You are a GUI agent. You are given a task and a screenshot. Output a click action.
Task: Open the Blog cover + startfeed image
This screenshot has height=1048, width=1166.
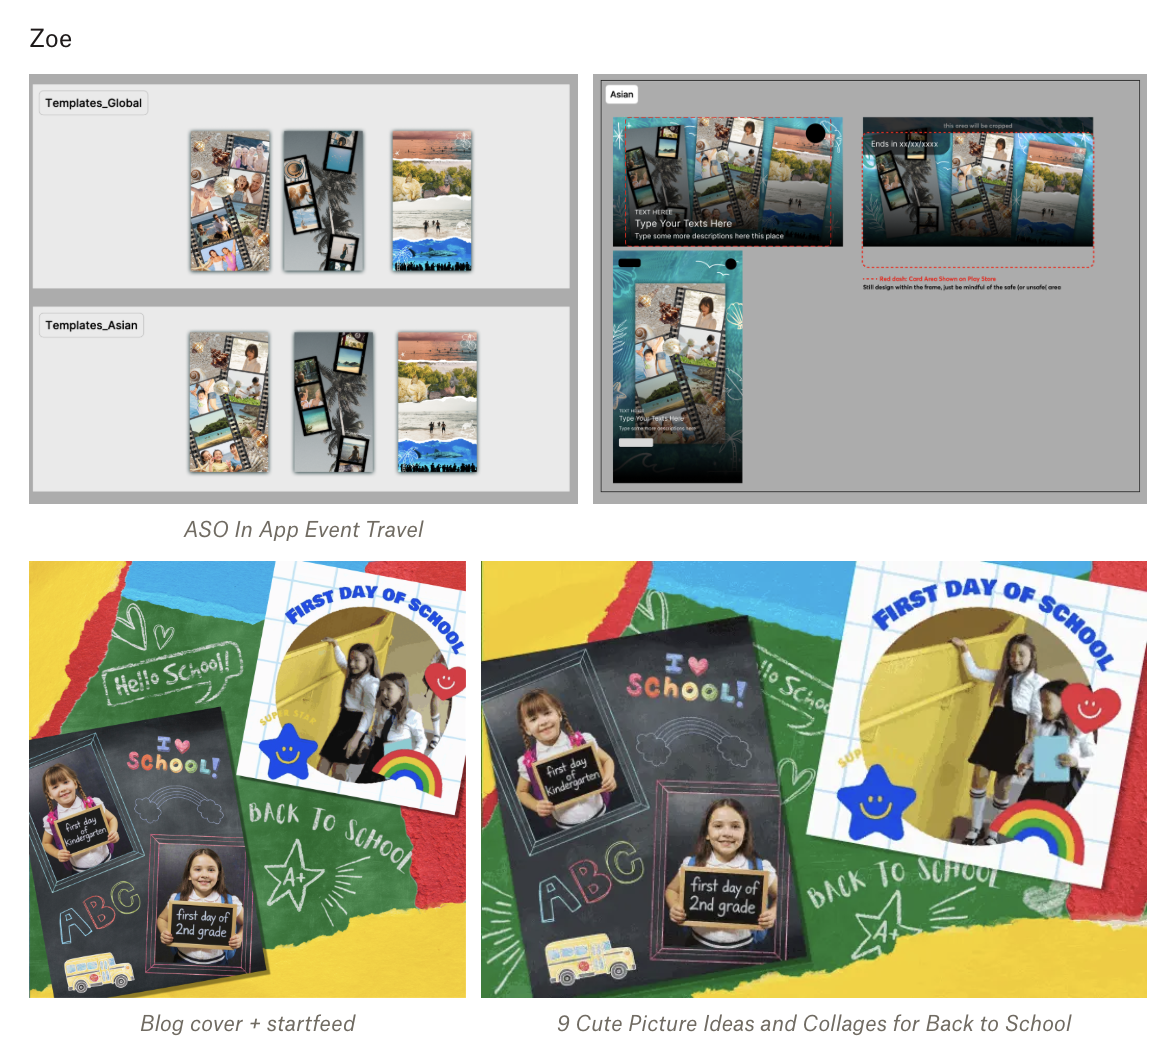[x=248, y=779]
